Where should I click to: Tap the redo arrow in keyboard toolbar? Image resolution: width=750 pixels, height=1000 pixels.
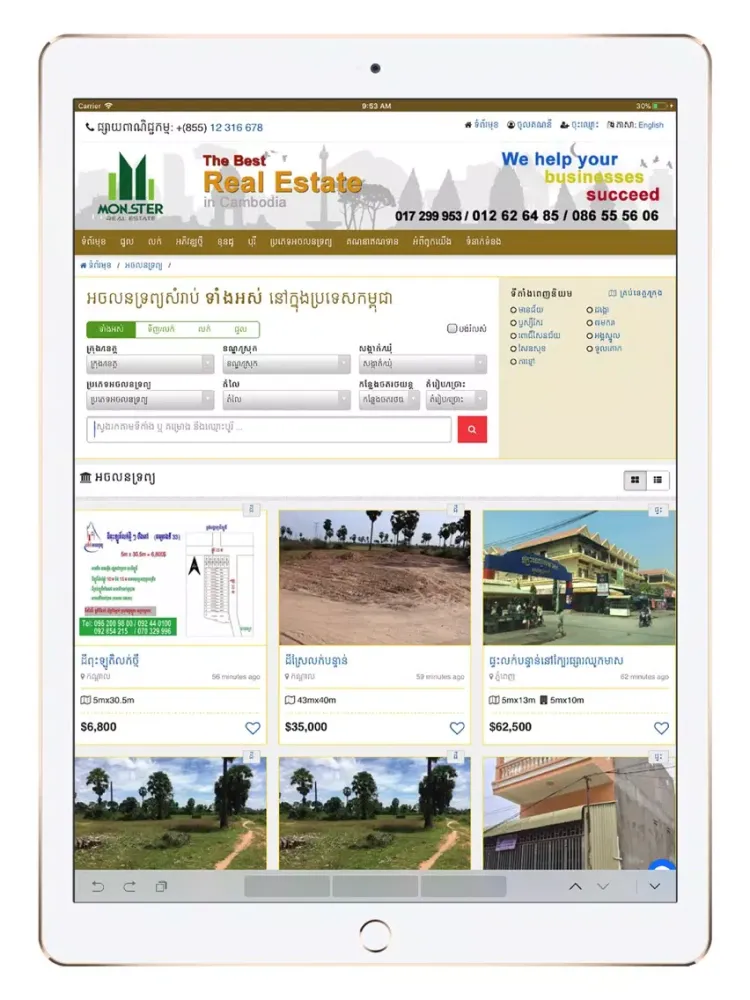click(129, 886)
